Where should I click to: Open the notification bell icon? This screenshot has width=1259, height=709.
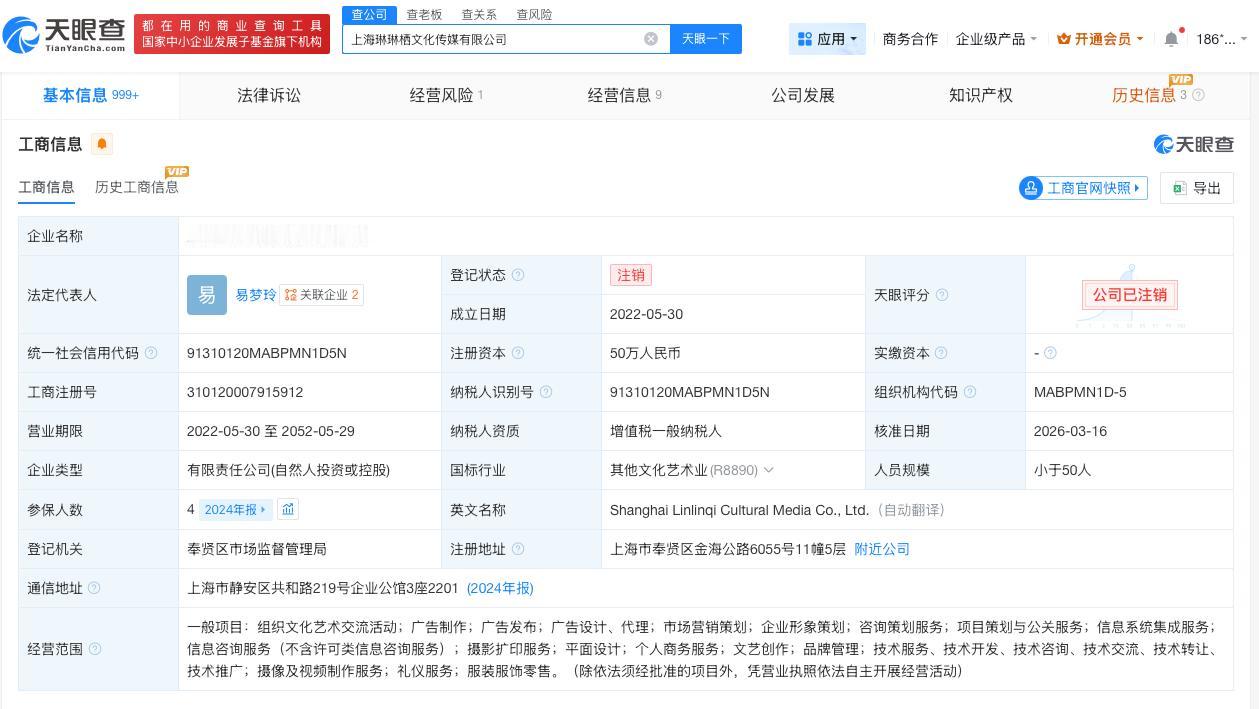coord(1170,38)
